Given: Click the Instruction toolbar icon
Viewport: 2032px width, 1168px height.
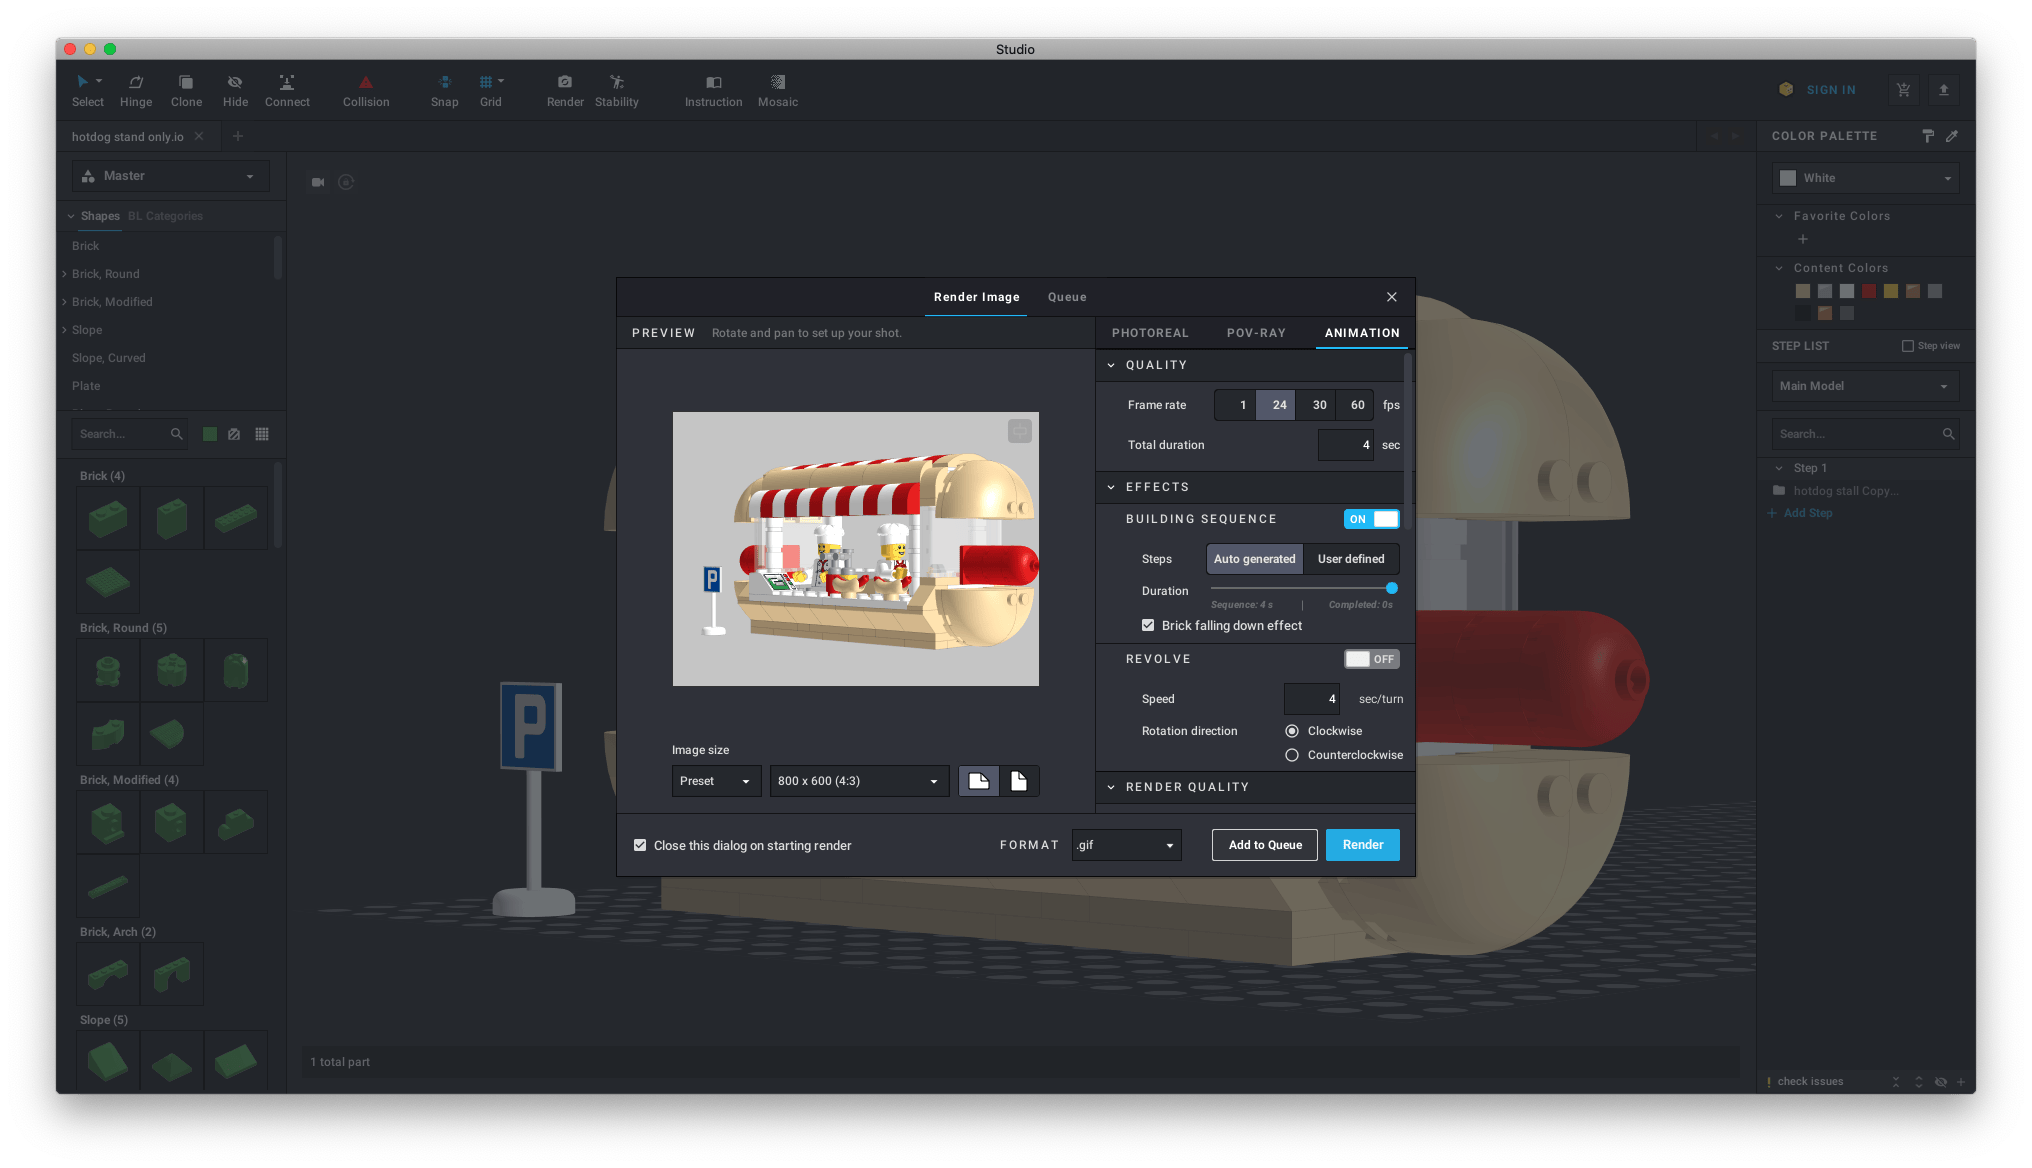Looking at the screenshot, I should 713,83.
